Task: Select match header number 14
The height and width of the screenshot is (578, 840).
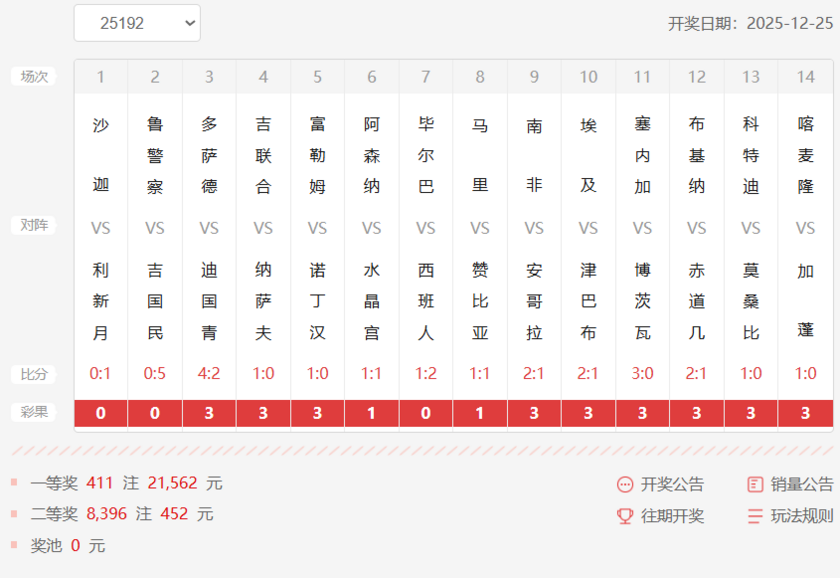Action: (805, 76)
